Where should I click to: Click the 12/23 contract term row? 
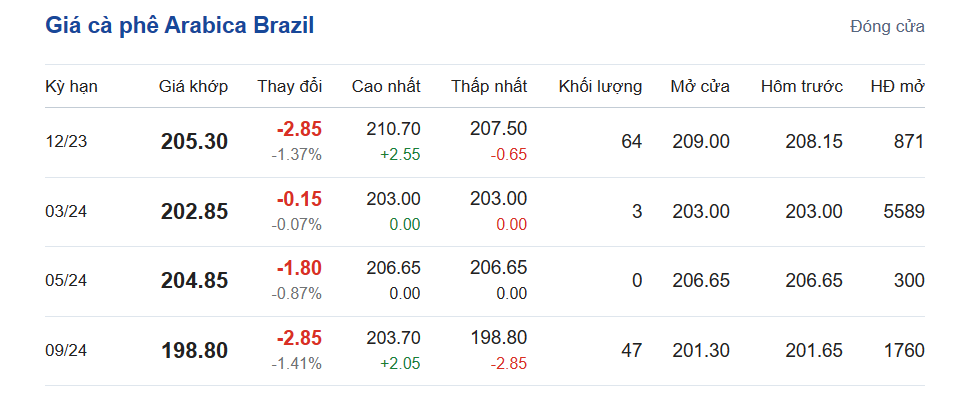click(485, 143)
